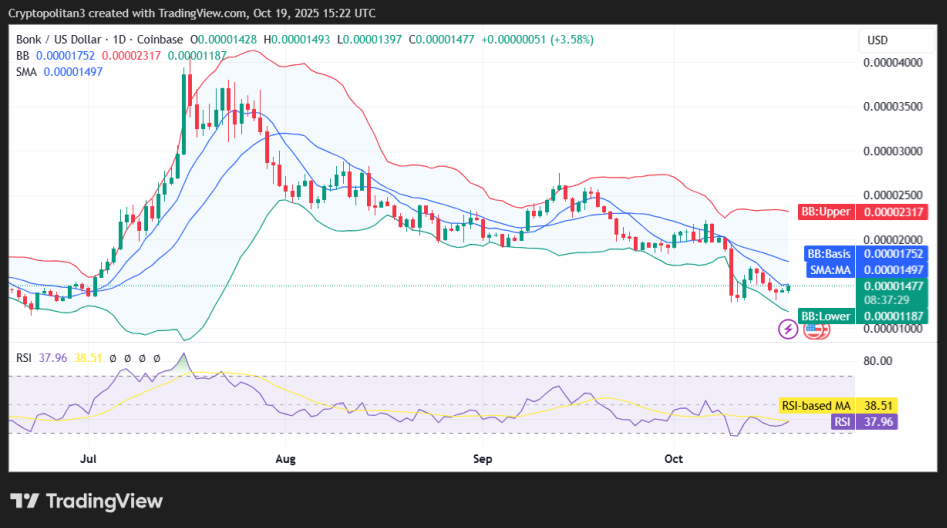Screen dimensions: 947x528
Task: Click the SMA indicator legend label
Action: tap(27, 72)
